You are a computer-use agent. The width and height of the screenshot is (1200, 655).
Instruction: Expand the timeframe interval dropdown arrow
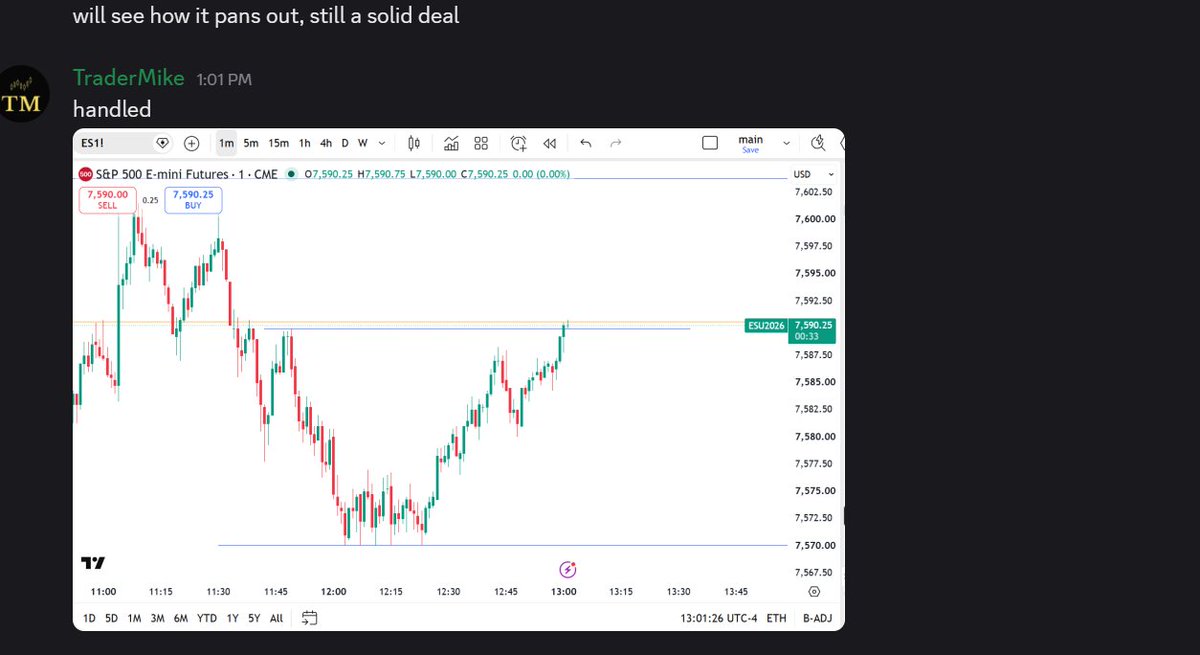coord(383,143)
